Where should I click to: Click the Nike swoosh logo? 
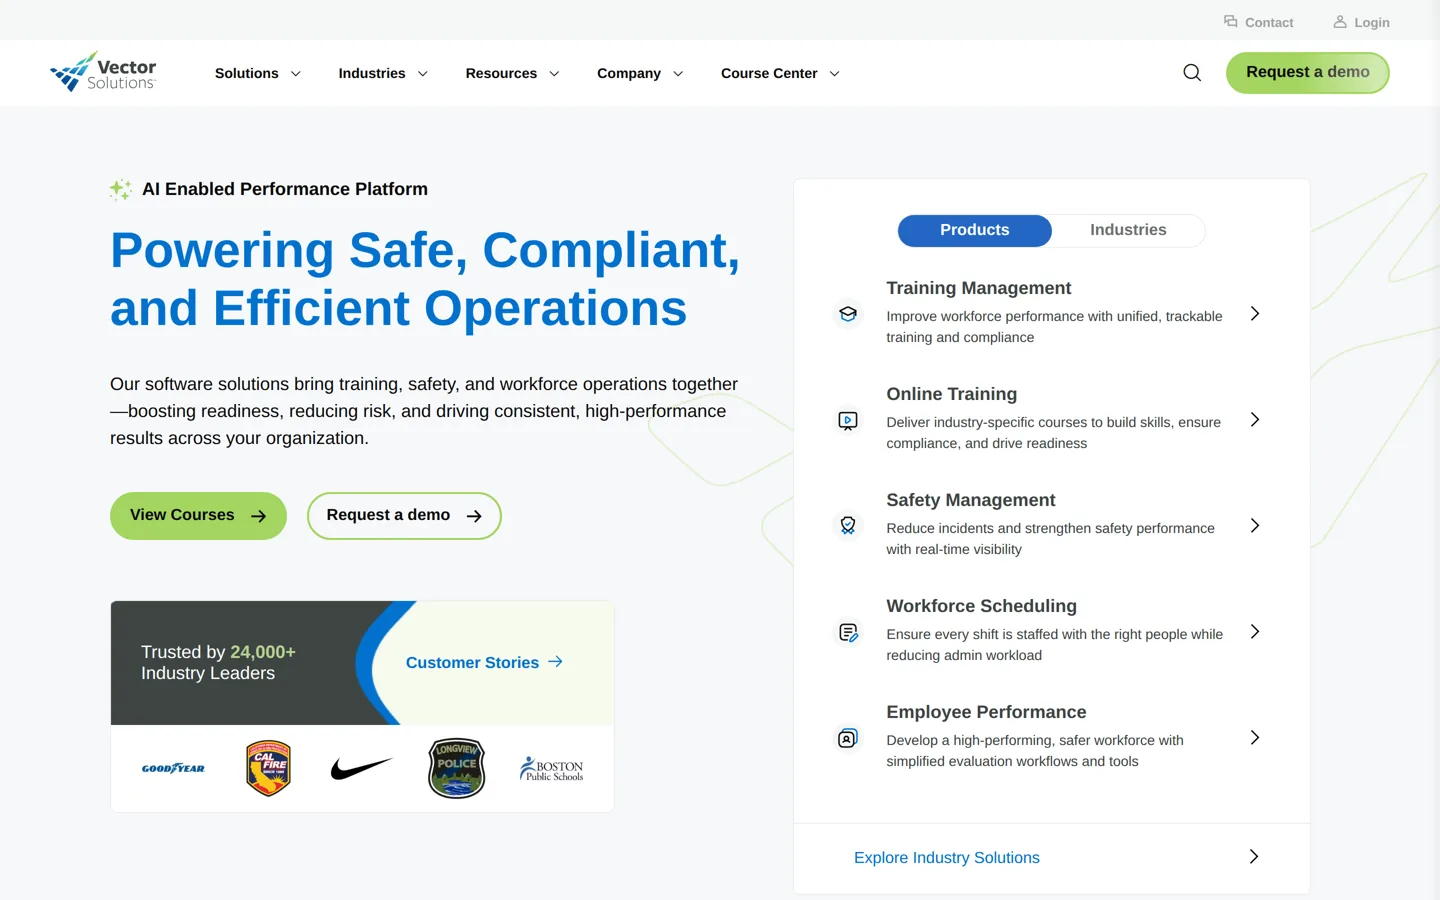pos(361,768)
